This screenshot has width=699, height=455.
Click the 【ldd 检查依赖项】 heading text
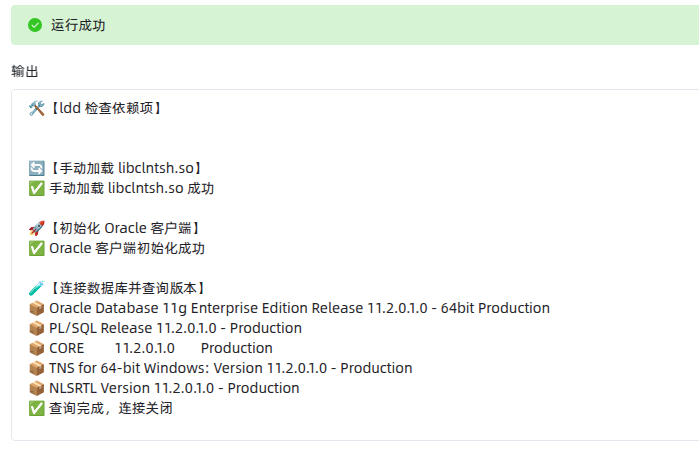tap(105, 108)
